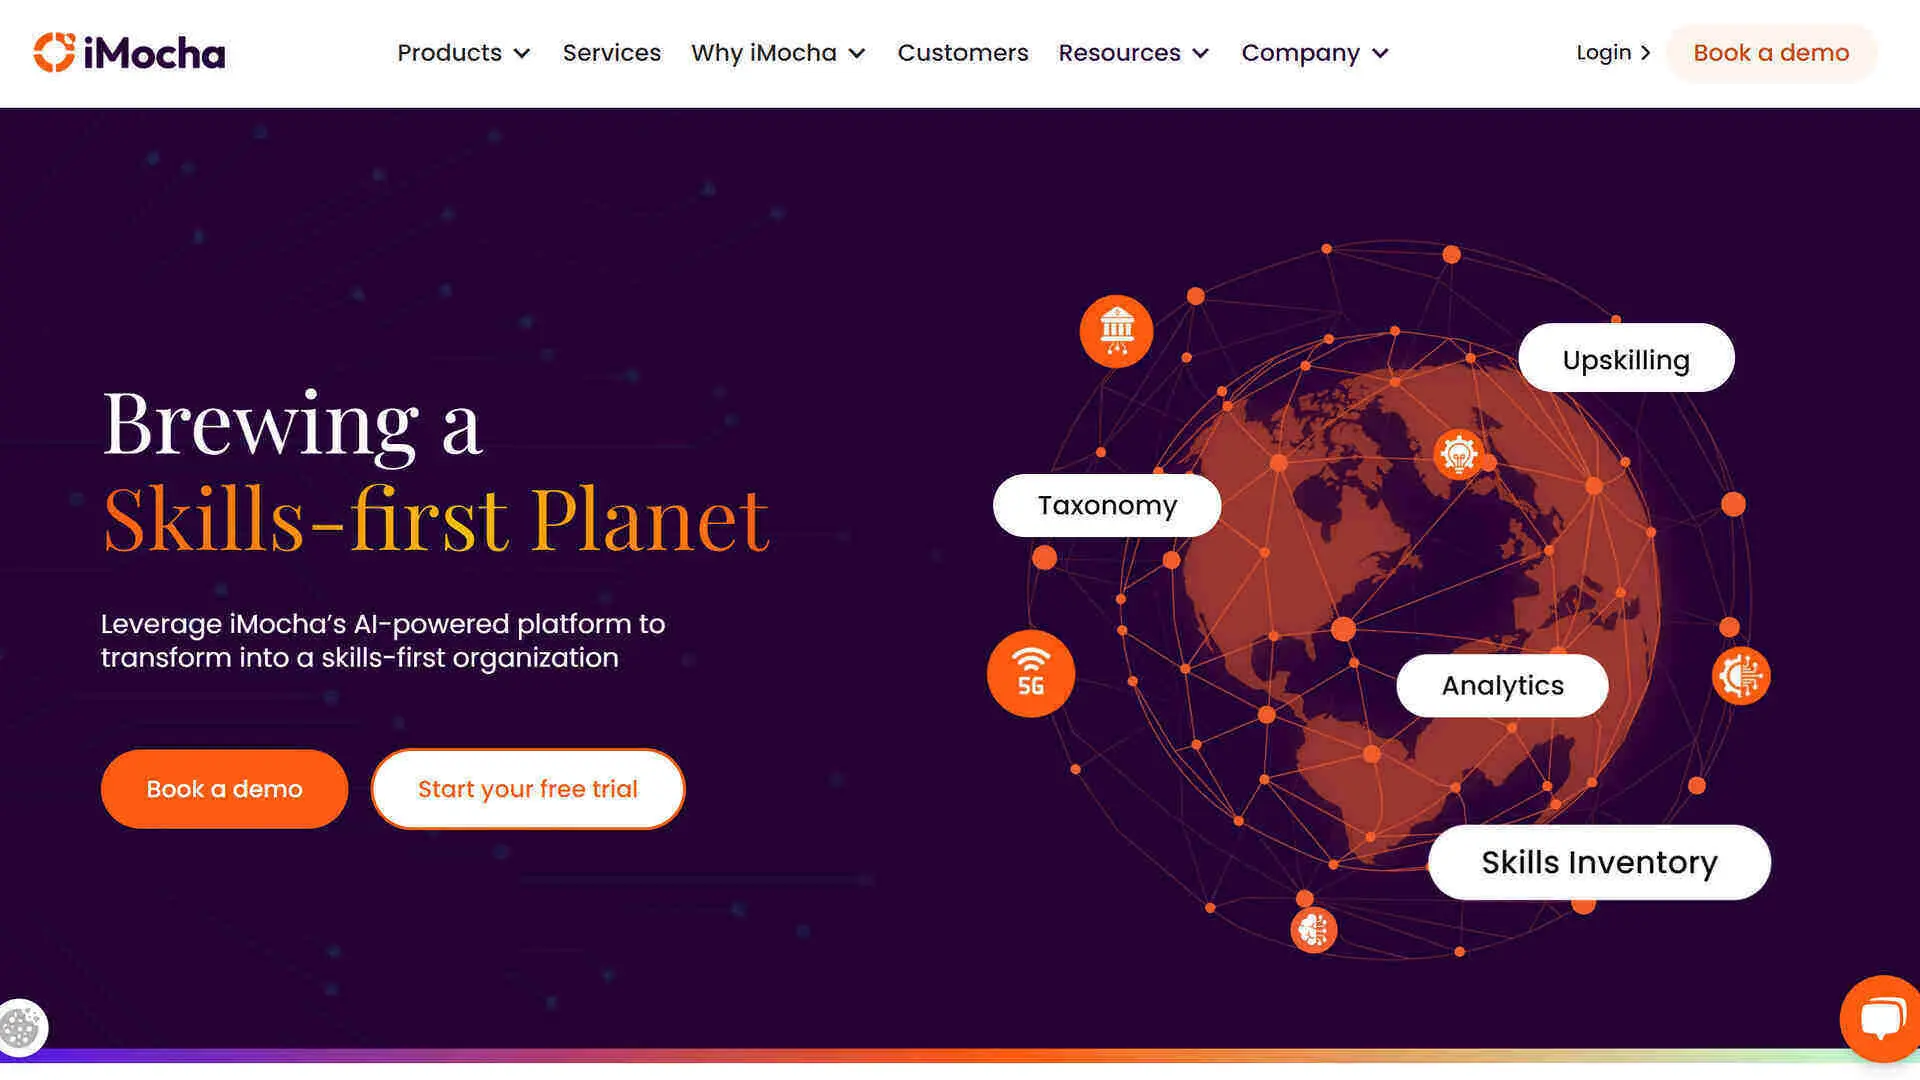Expand the Products dropdown menu
The image size is (1920, 1080).
464,53
